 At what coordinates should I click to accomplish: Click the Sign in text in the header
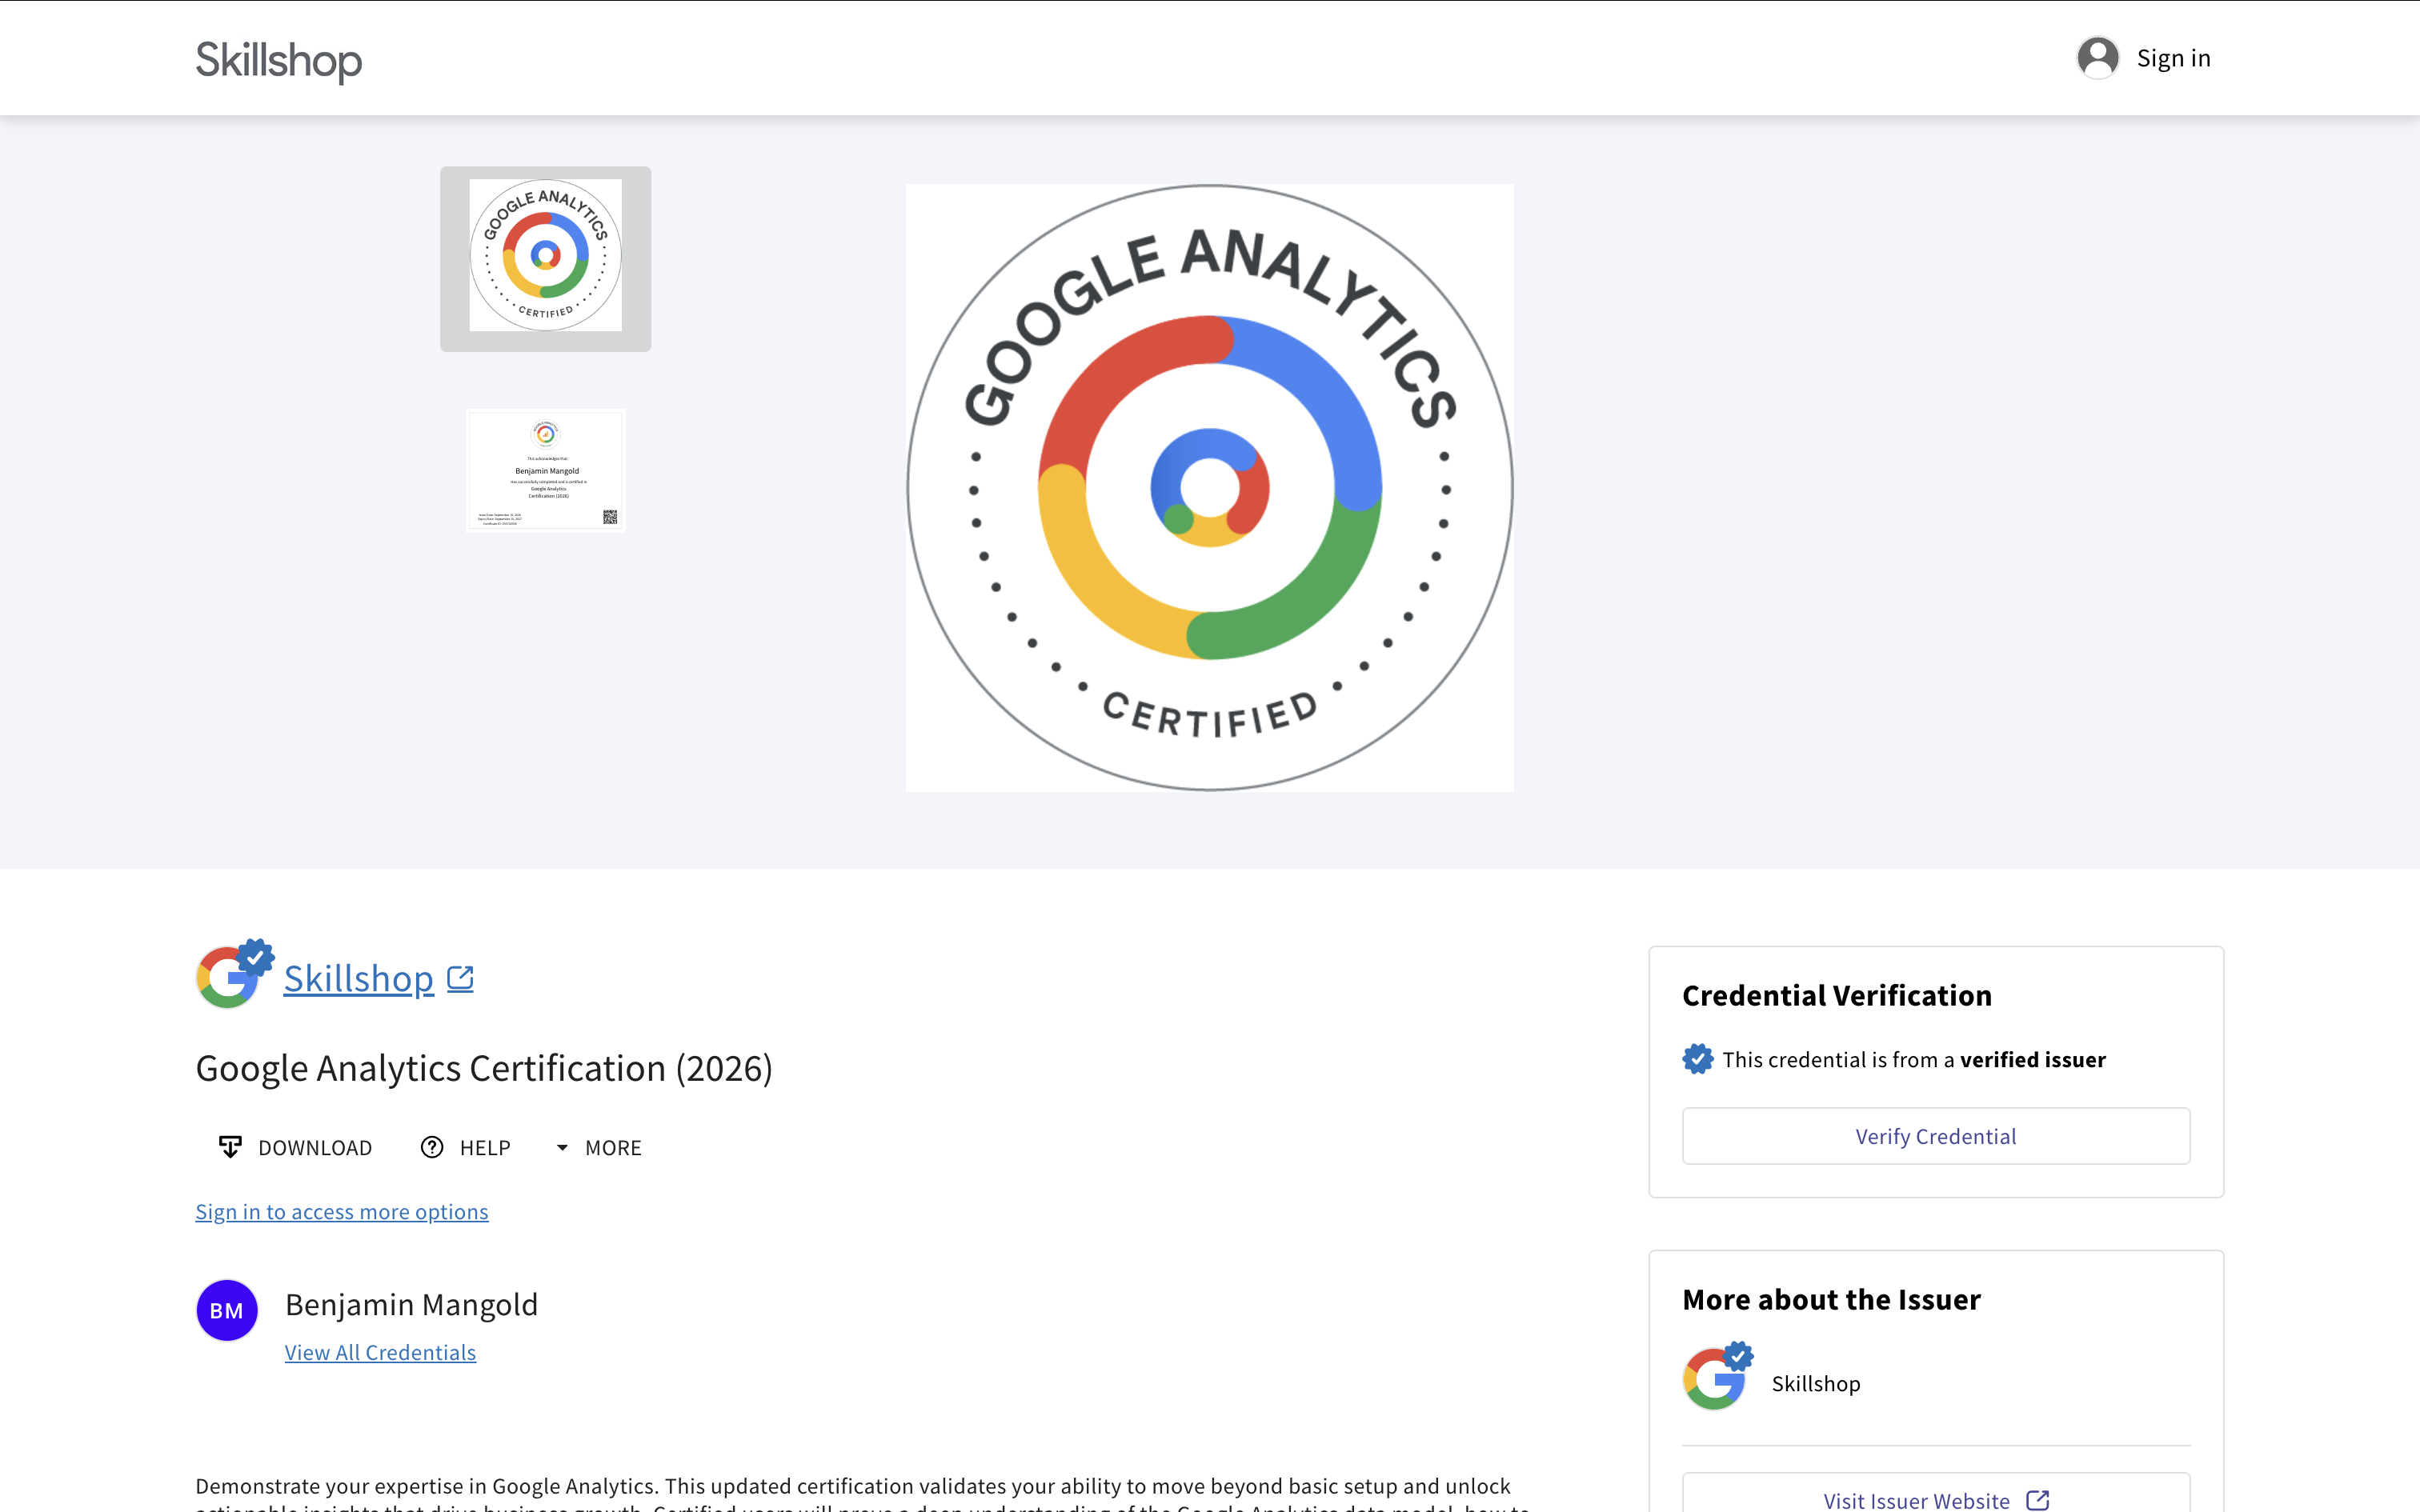click(x=2173, y=58)
